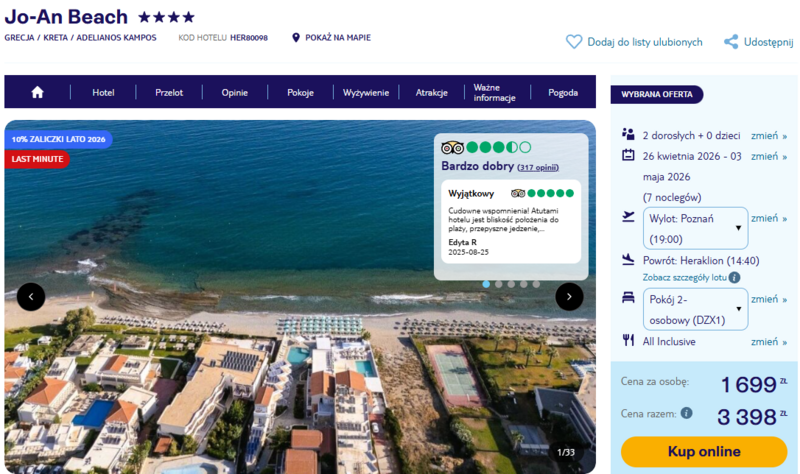Open the Wylot: Poznań departure dropdown
This screenshot has height=474, width=800.
695,228
